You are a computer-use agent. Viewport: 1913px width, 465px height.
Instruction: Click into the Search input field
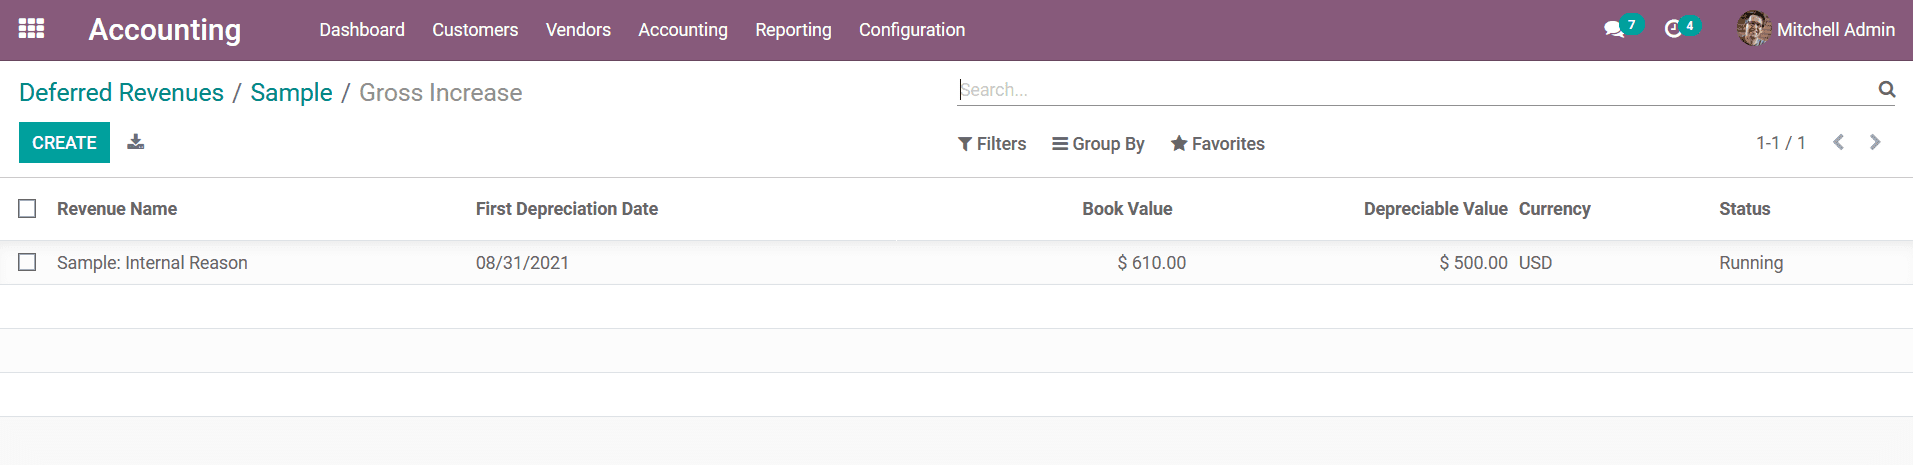point(1415,89)
